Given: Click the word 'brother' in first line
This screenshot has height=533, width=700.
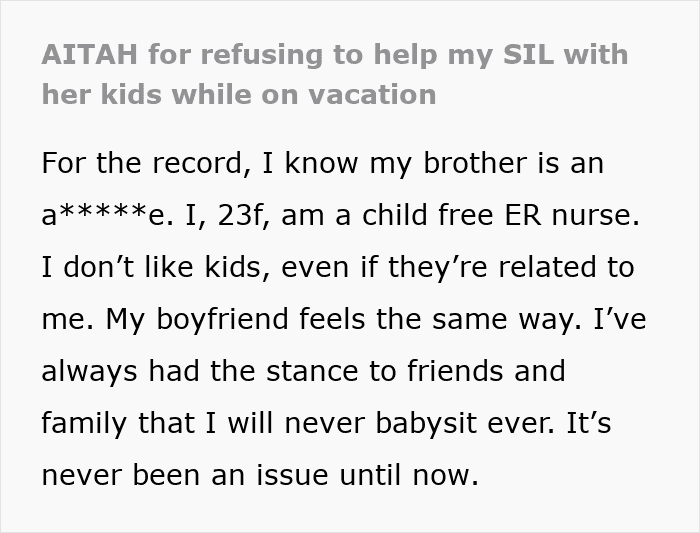Looking at the screenshot, I should pos(475,162).
